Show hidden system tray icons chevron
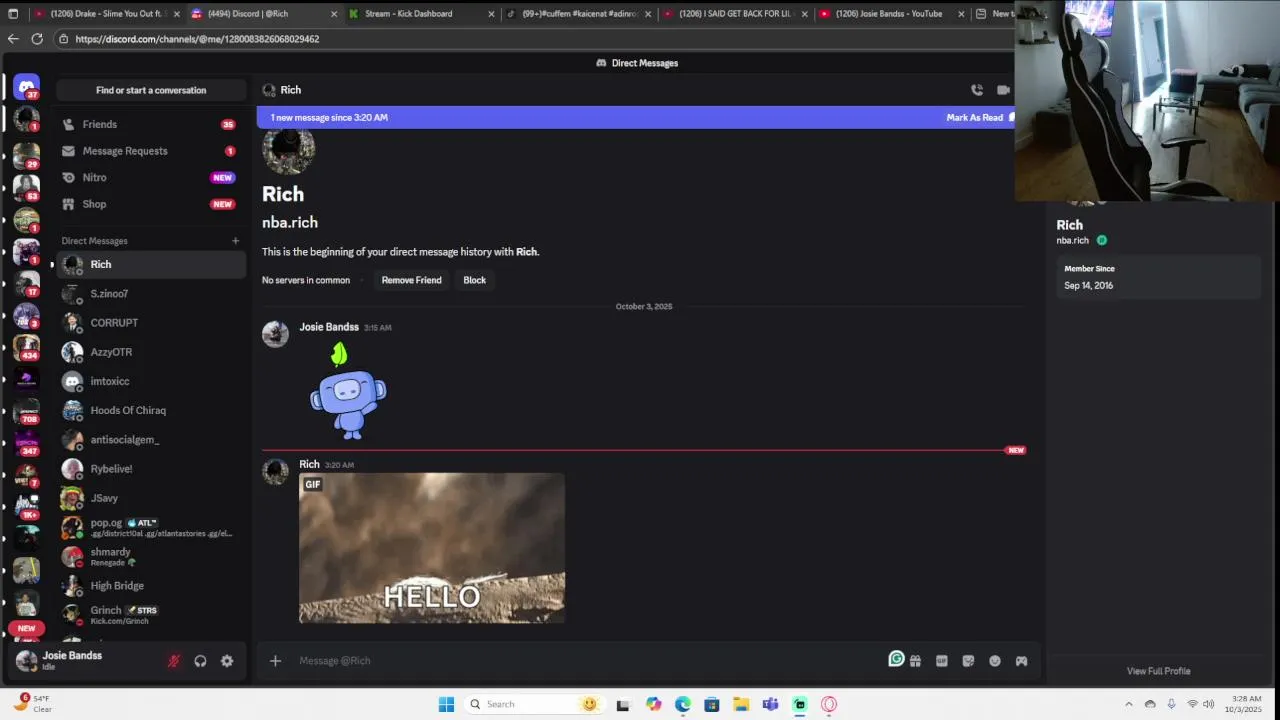 [x=1129, y=704]
